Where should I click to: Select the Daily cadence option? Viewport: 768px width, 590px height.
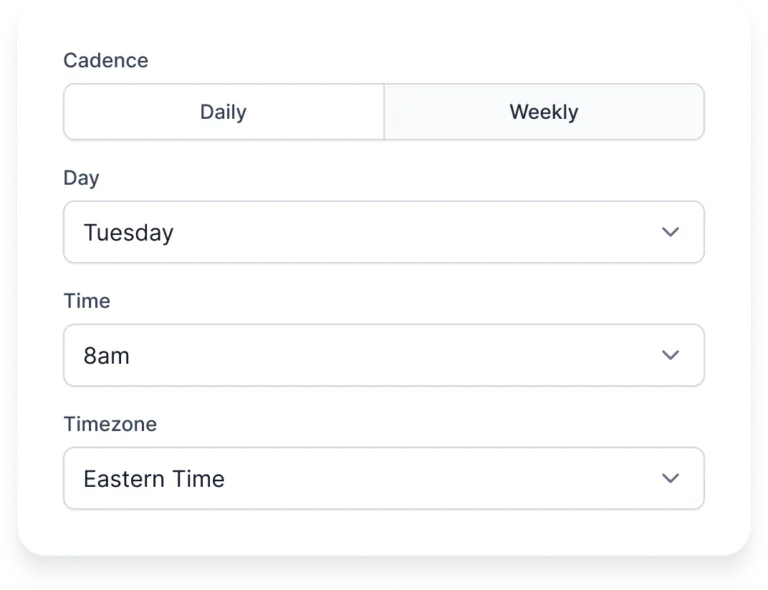click(x=224, y=112)
